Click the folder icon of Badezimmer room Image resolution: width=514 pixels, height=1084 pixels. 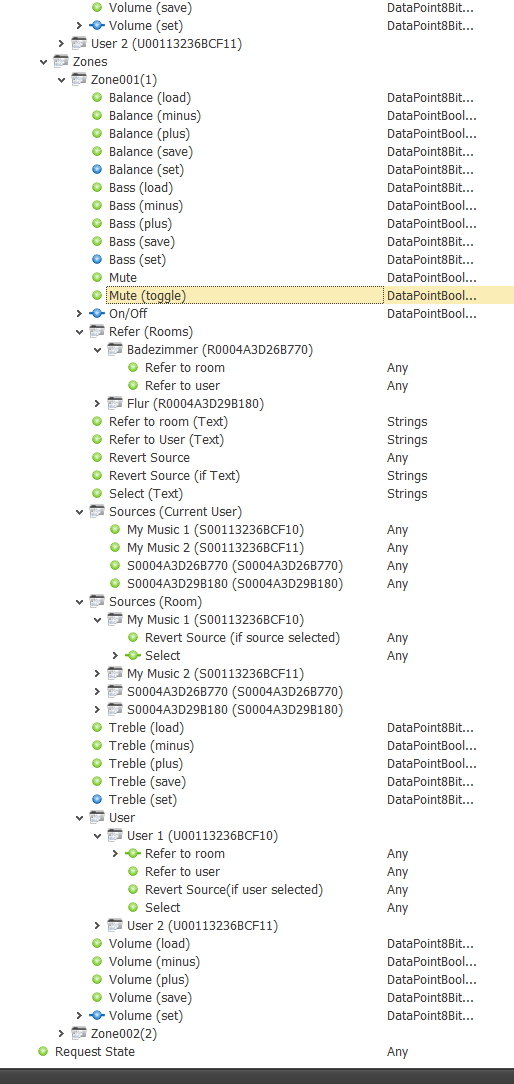pos(115,349)
